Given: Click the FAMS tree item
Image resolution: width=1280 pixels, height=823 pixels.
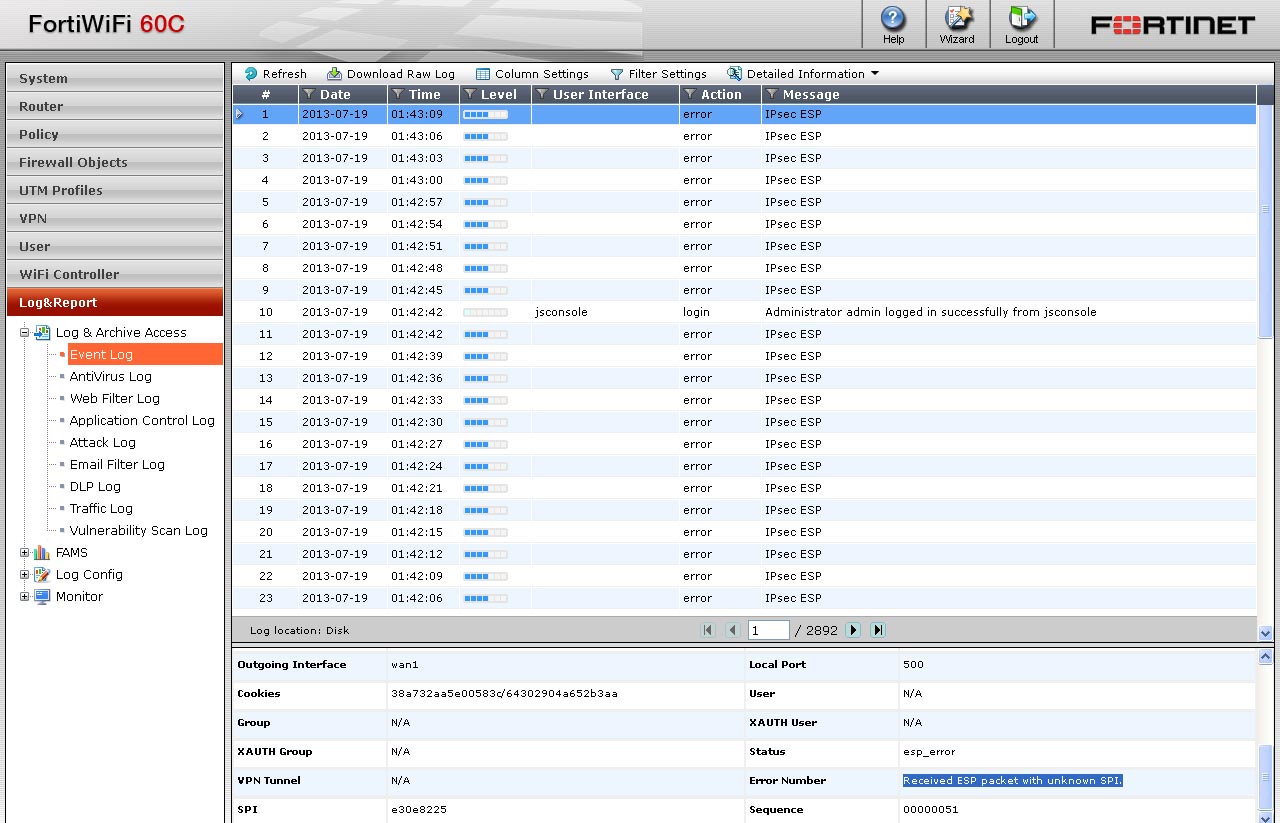Looking at the screenshot, I should [x=71, y=553].
